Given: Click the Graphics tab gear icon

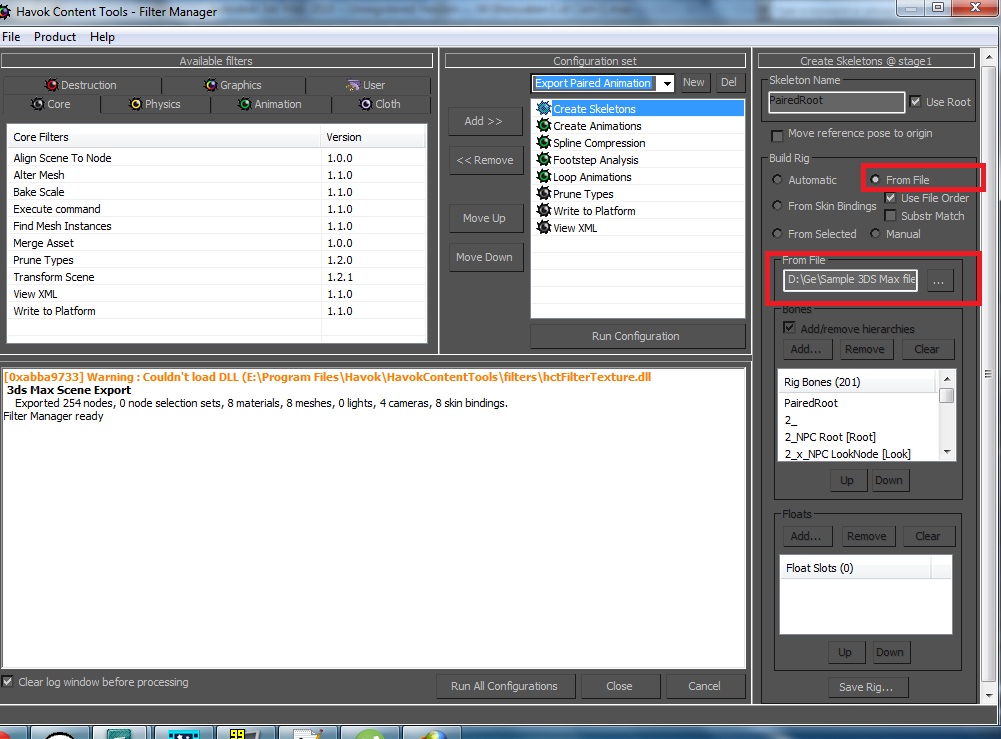Looking at the screenshot, I should pyautogui.click(x=211, y=85).
